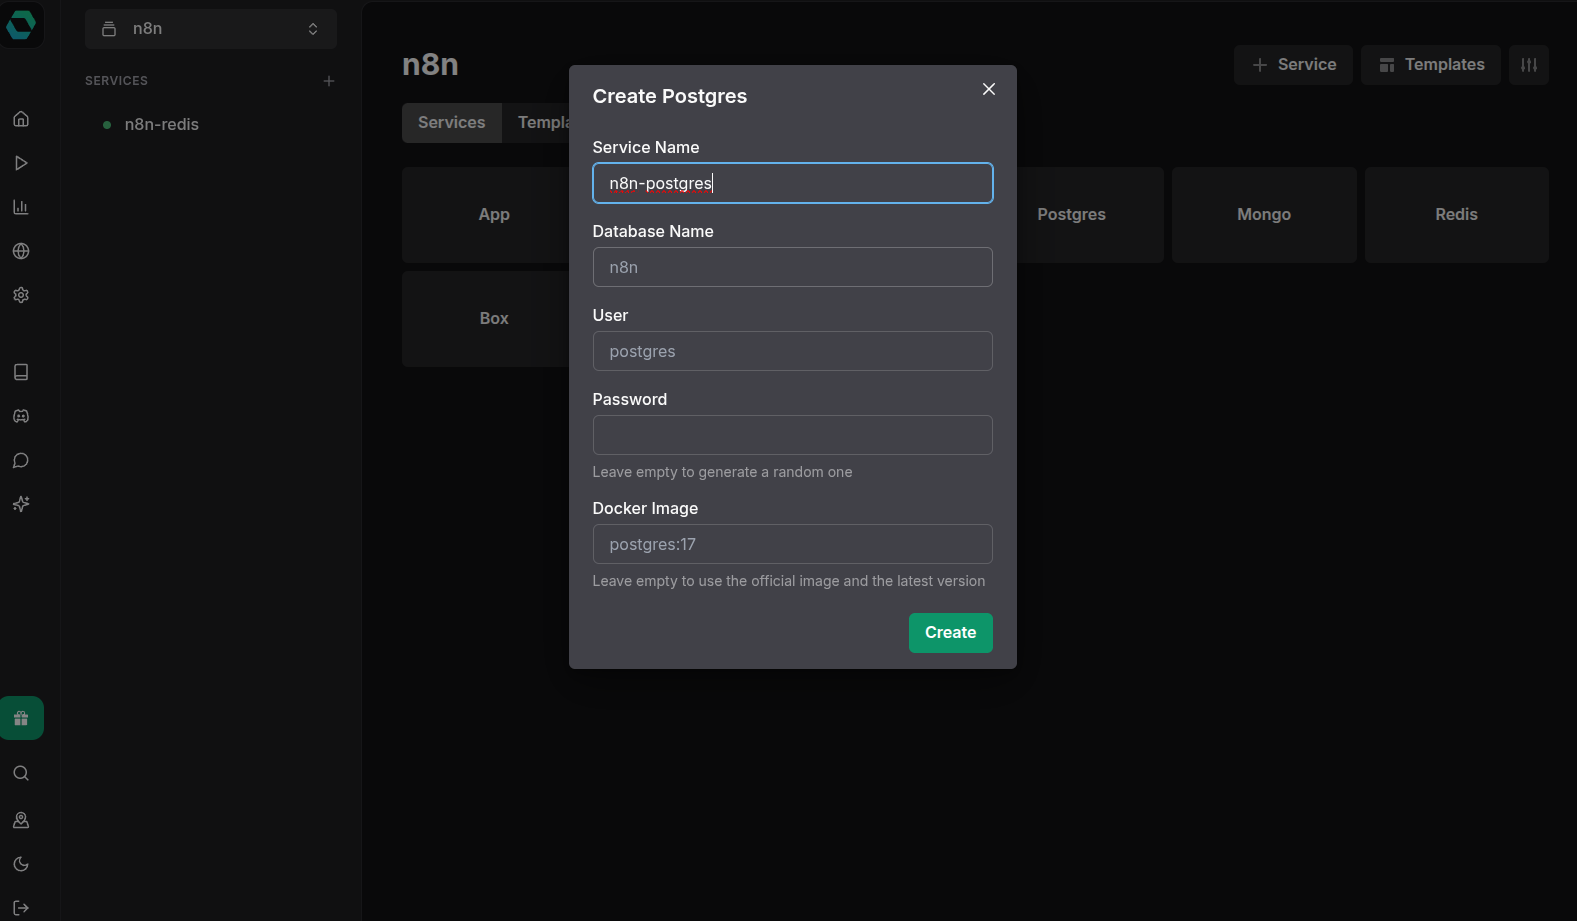Viewport: 1577px width, 921px height.
Task: Choose the Box service card
Action: point(486,319)
